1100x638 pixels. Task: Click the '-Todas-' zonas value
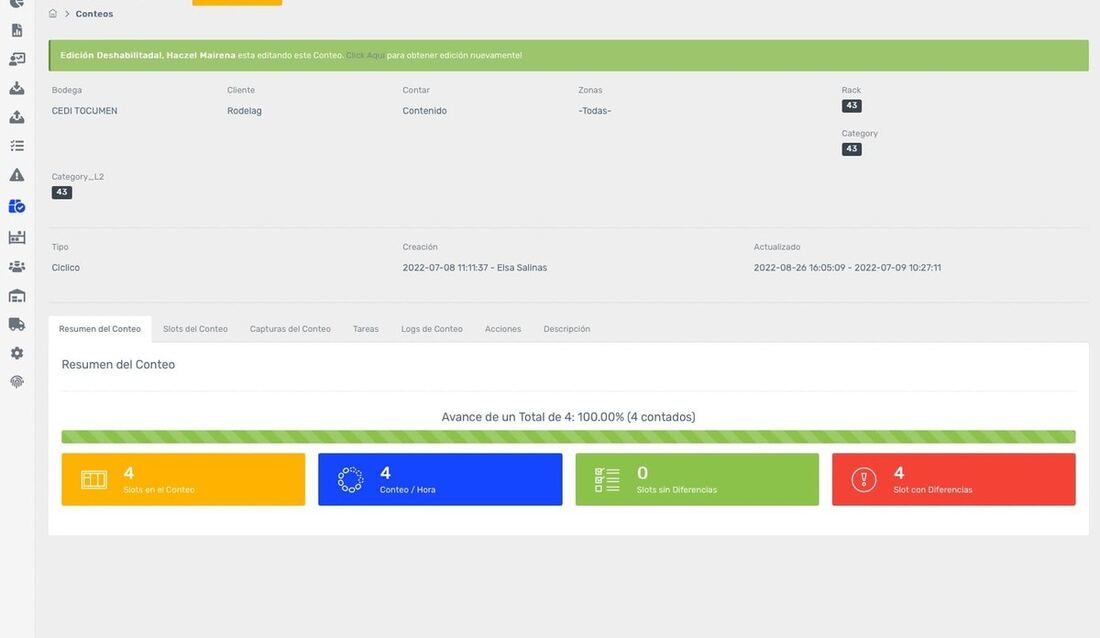(x=594, y=111)
